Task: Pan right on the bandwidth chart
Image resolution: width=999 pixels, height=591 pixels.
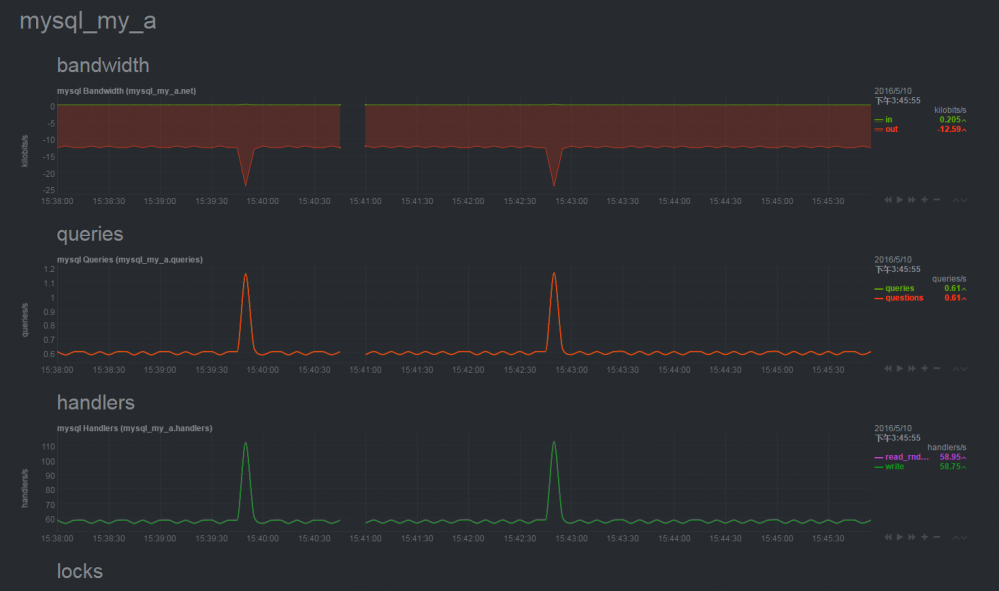Action: pos(912,200)
